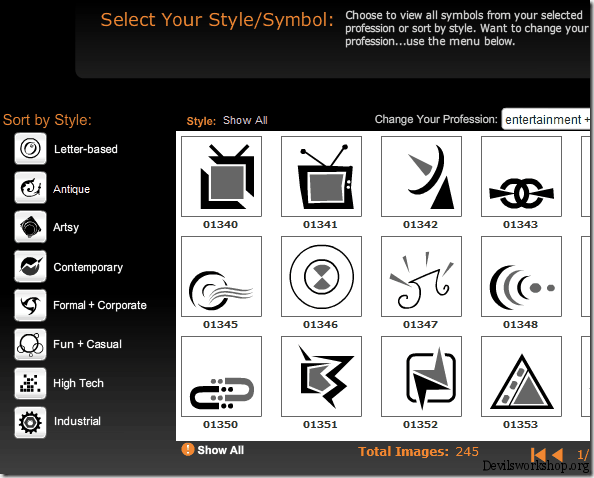Click the Total Images: 245 text
The image size is (594, 478).
(x=419, y=451)
